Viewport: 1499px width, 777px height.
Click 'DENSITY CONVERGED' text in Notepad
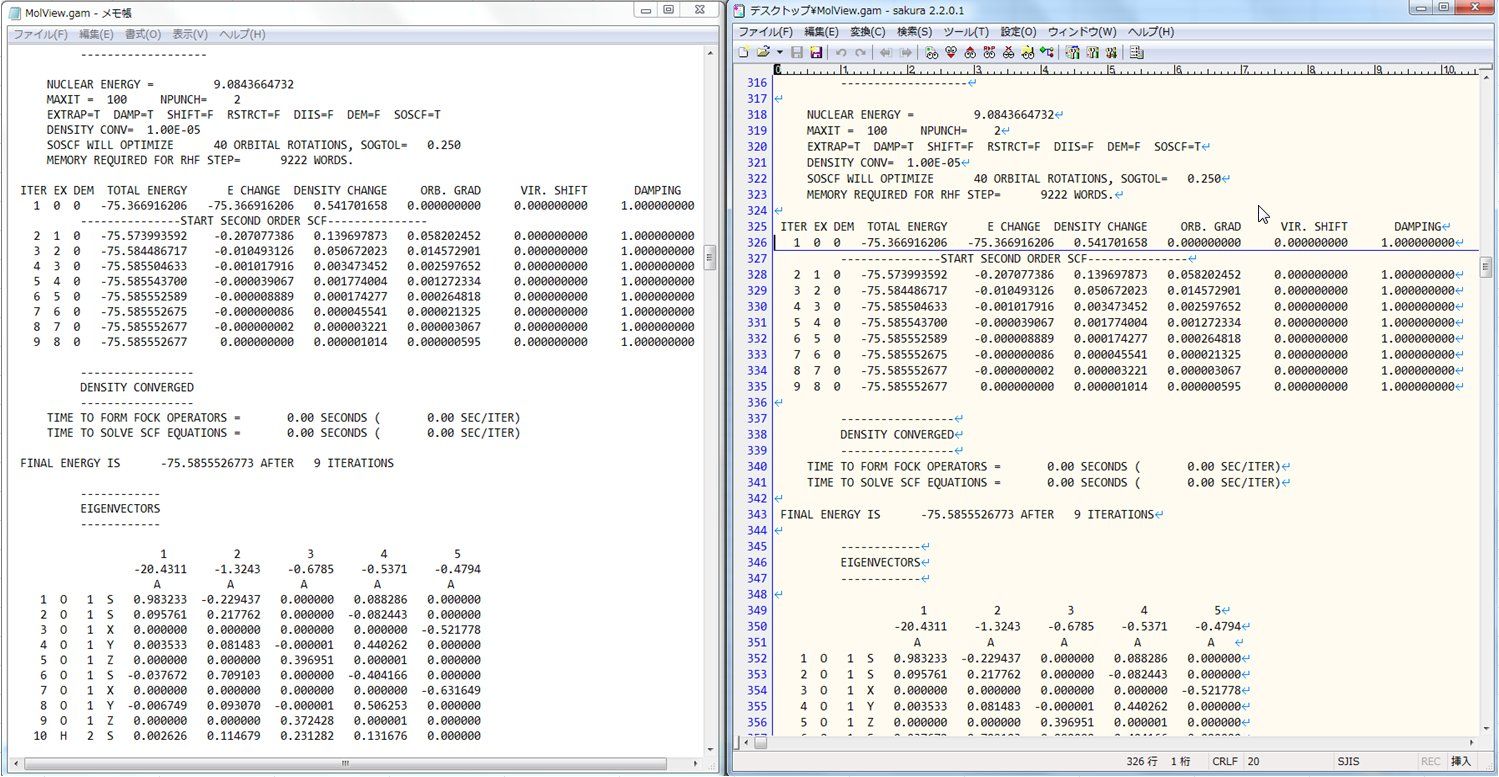point(137,387)
